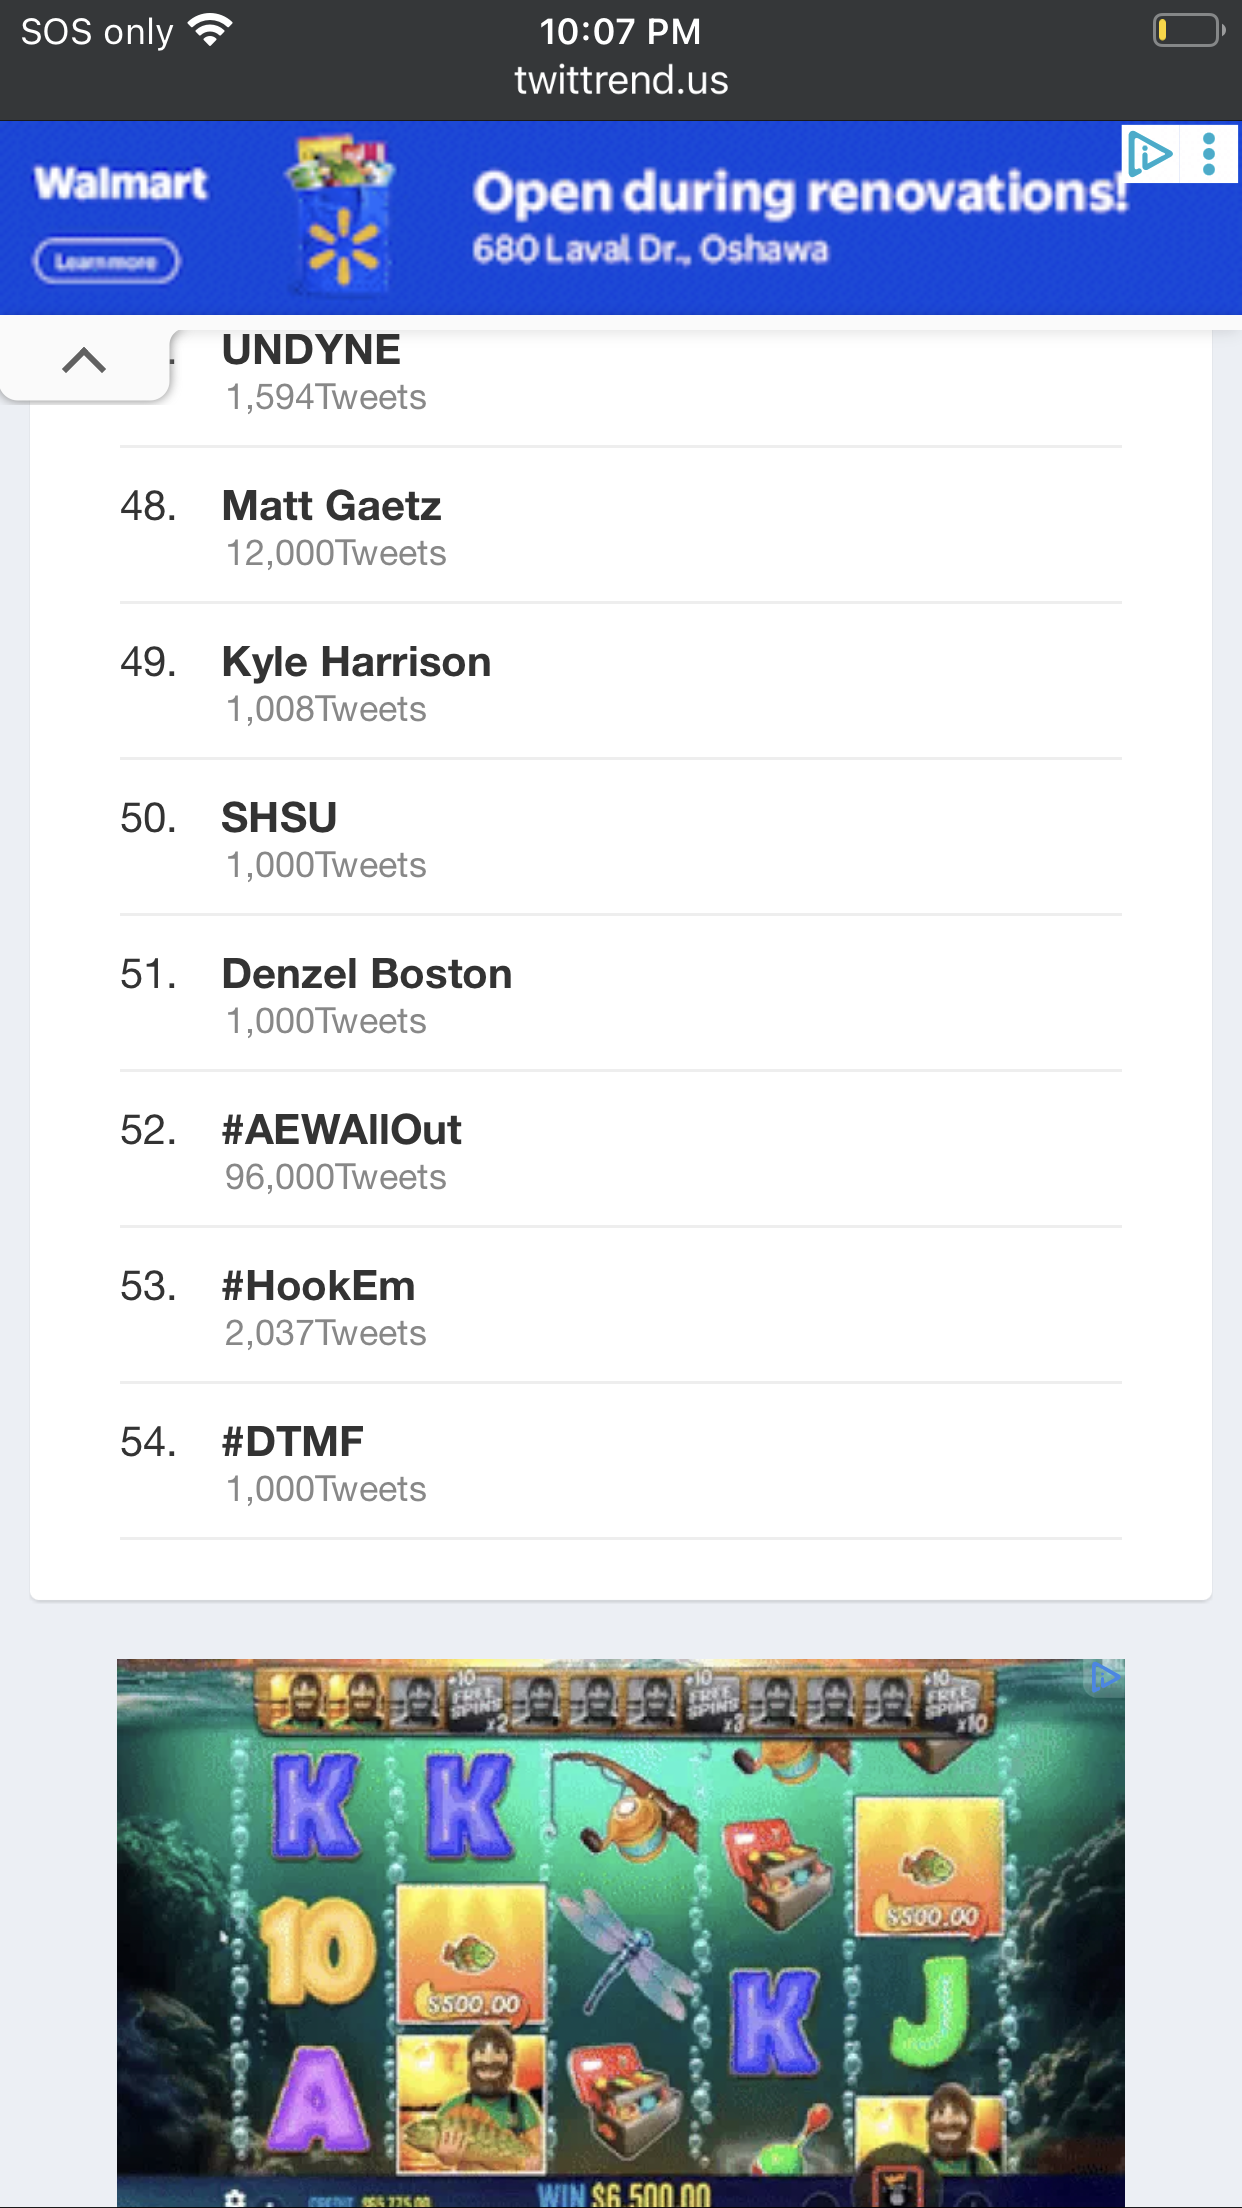The image size is (1242, 2208).
Task: Open the Kyle Harrison trend
Action: coord(356,662)
